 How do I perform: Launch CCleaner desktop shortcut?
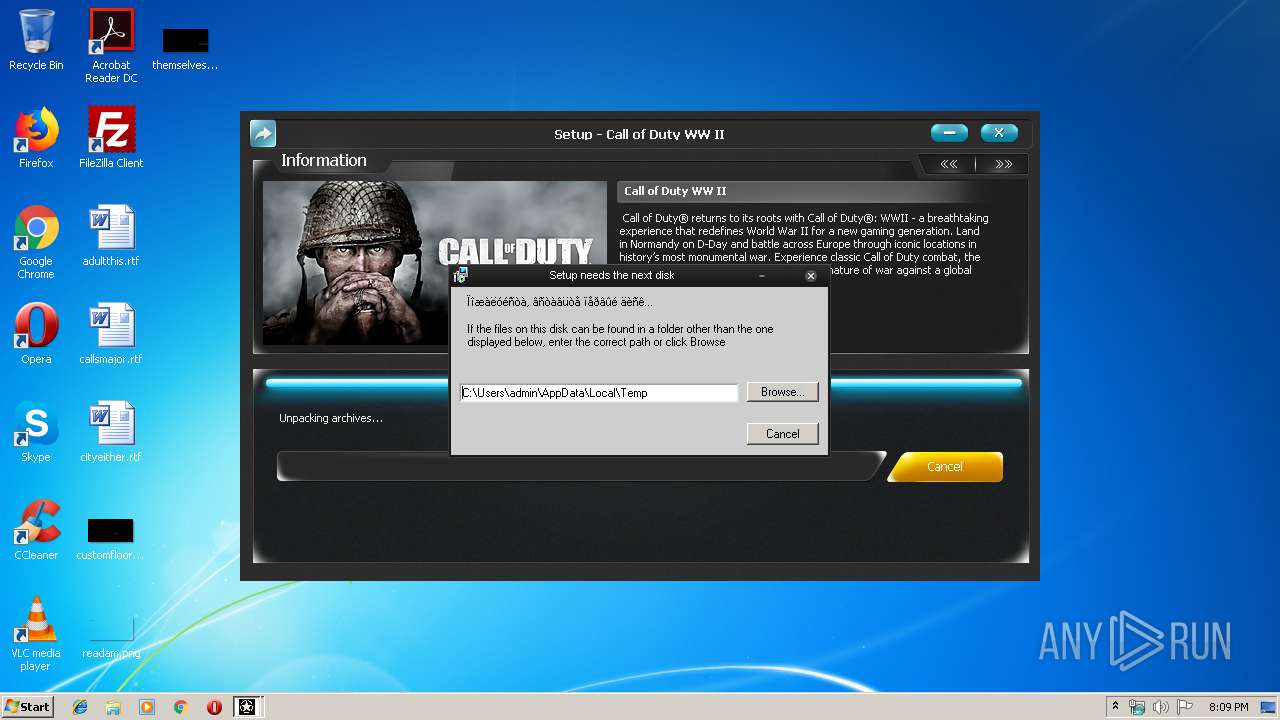(36, 530)
